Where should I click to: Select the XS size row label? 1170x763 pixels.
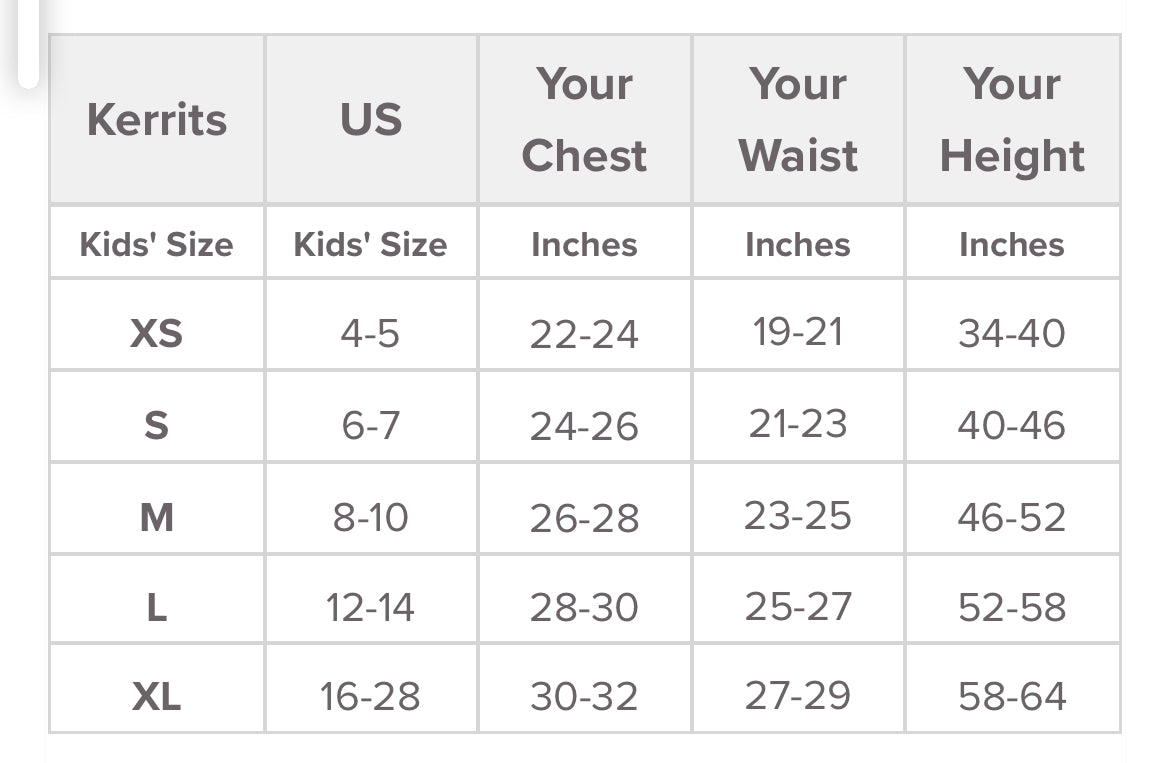pyautogui.click(x=157, y=333)
